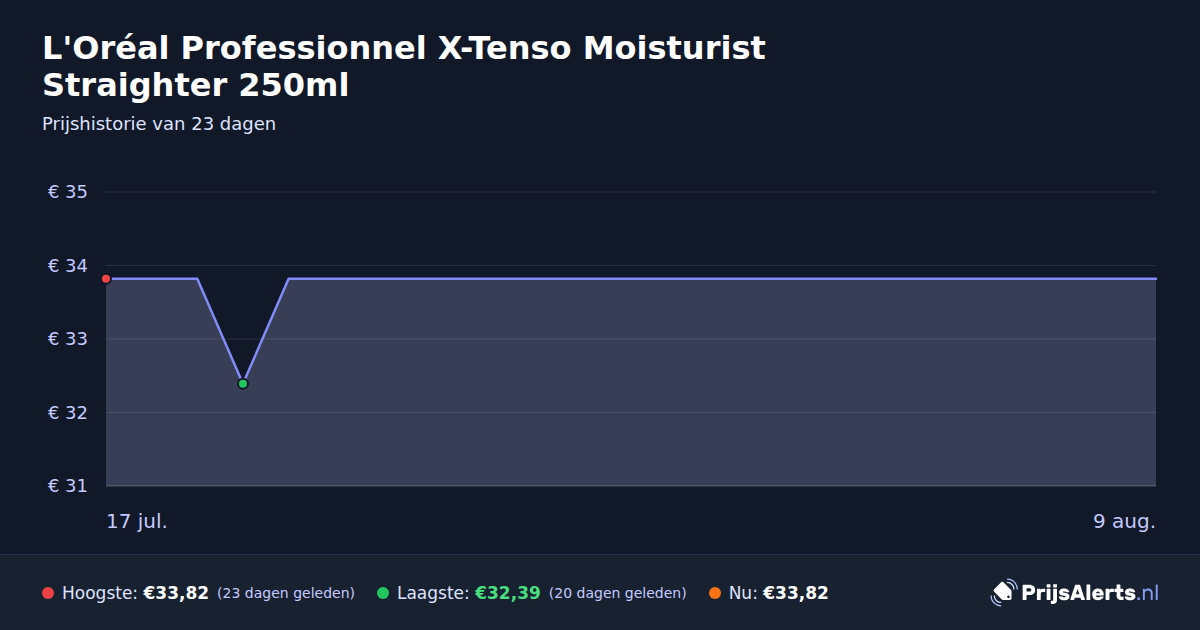Viewport: 1200px width, 630px height.
Task: Click the product title L'Oréal Professionnel X-Tenso
Action: pyautogui.click(x=404, y=66)
